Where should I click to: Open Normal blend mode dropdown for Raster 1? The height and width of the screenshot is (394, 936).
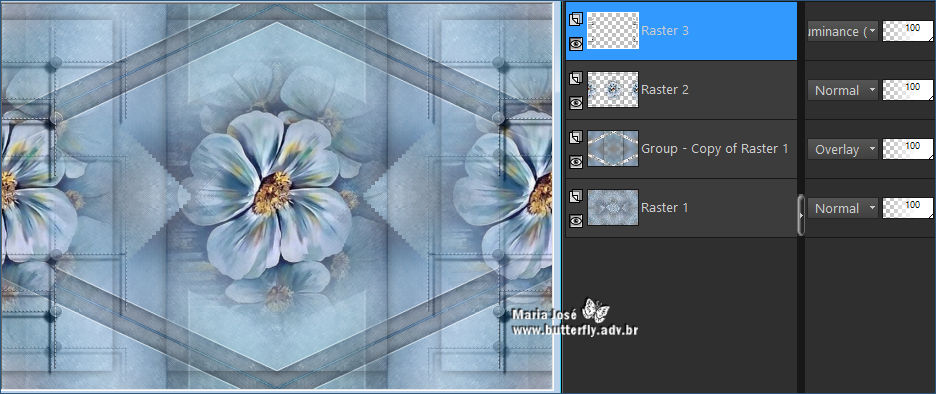(842, 208)
